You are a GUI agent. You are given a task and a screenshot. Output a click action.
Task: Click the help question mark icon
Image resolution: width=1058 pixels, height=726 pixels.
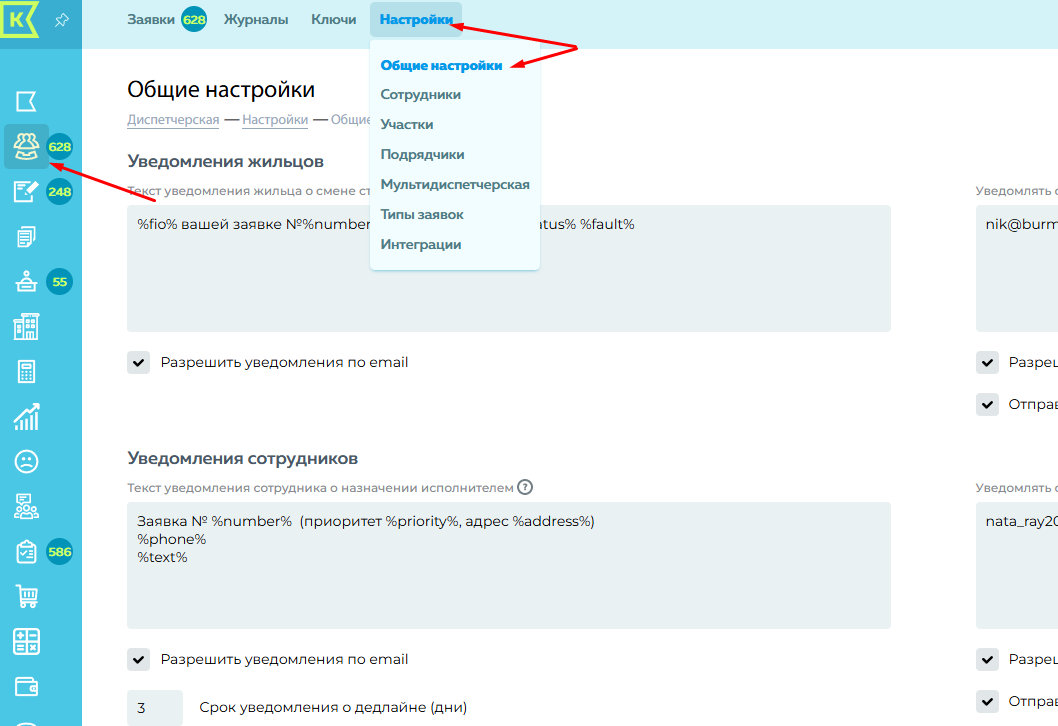pos(525,488)
